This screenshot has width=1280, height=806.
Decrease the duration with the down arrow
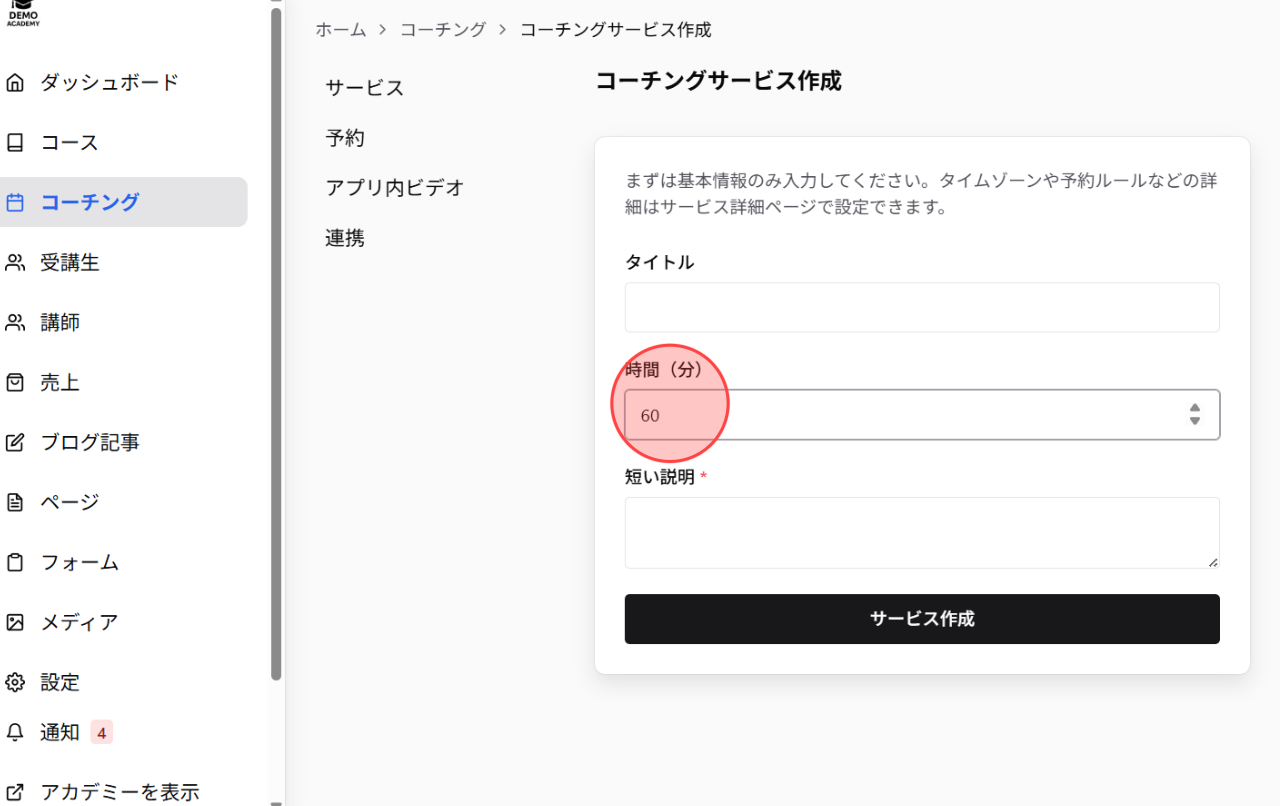tap(1195, 421)
